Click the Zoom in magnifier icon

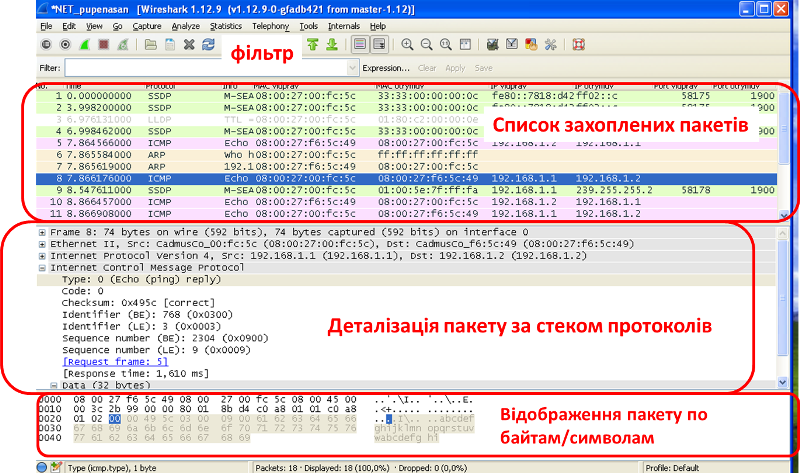coord(407,45)
